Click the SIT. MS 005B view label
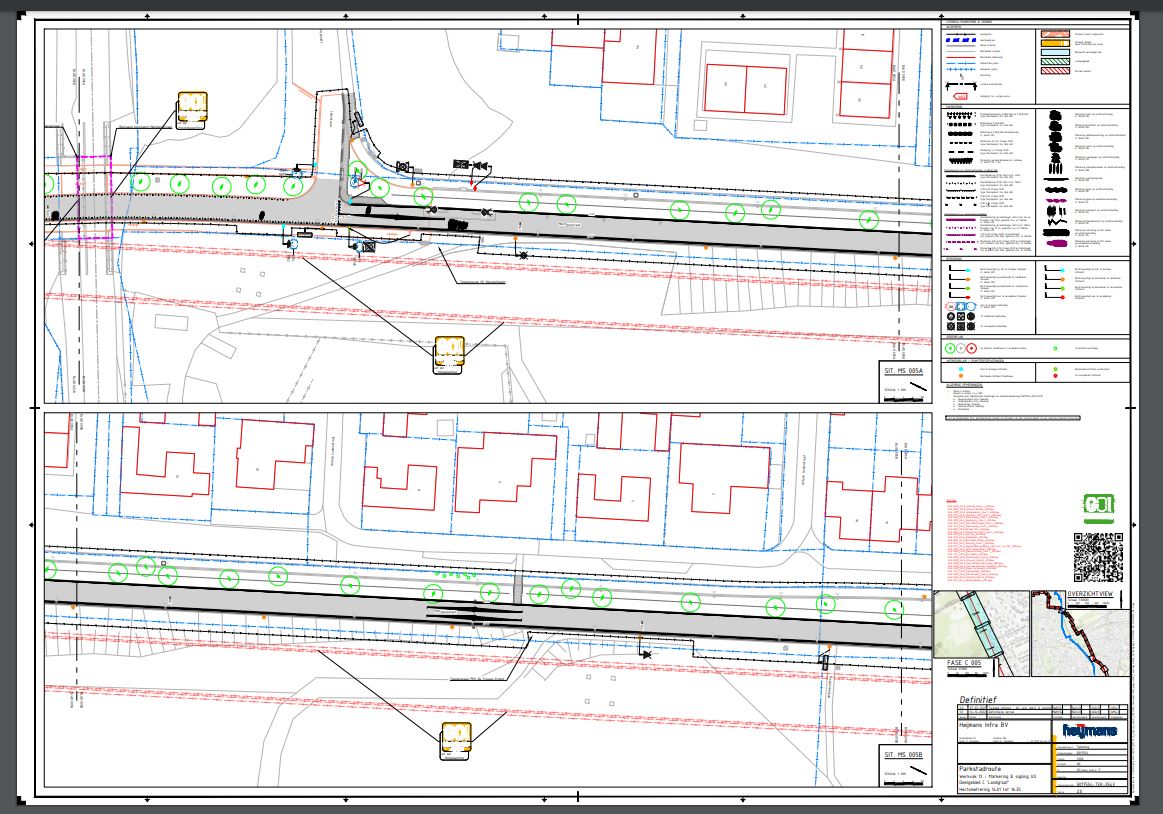Screen dimensions: 1163x814 point(903,754)
